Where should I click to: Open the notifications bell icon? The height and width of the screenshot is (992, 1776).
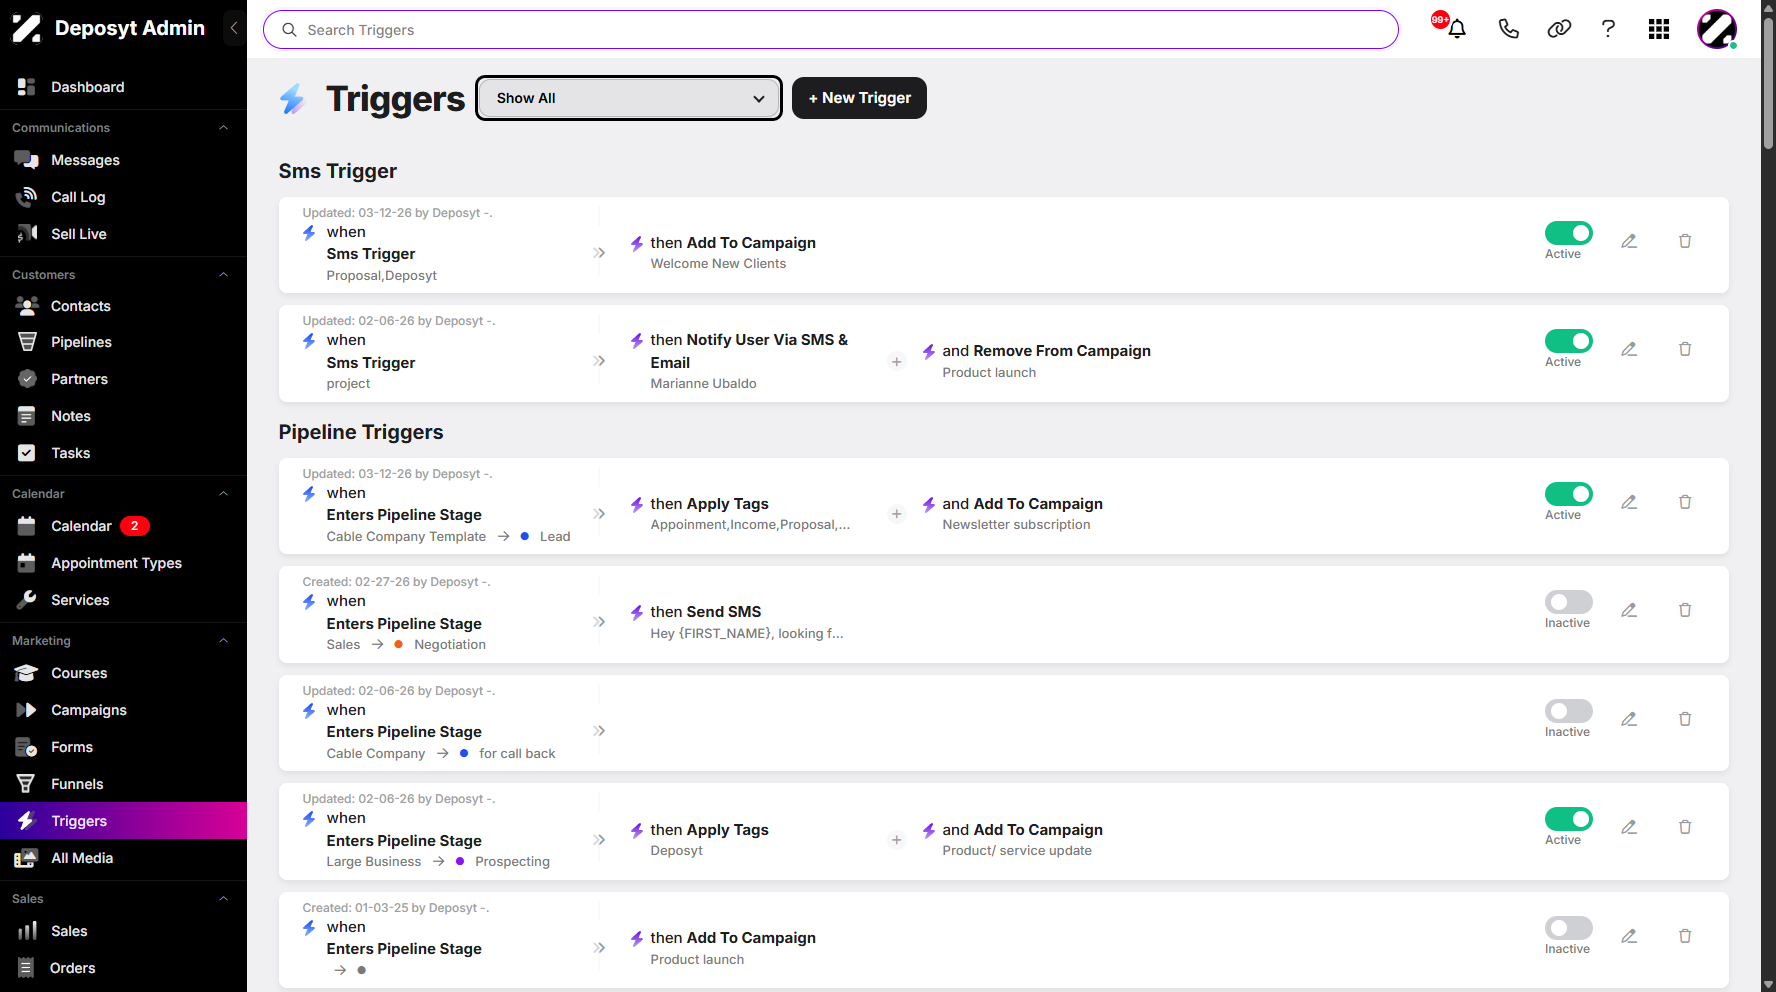(1456, 29)
